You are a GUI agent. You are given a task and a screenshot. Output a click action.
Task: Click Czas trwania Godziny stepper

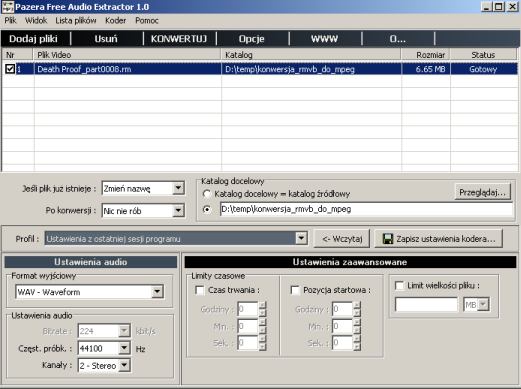pos(262,309)
